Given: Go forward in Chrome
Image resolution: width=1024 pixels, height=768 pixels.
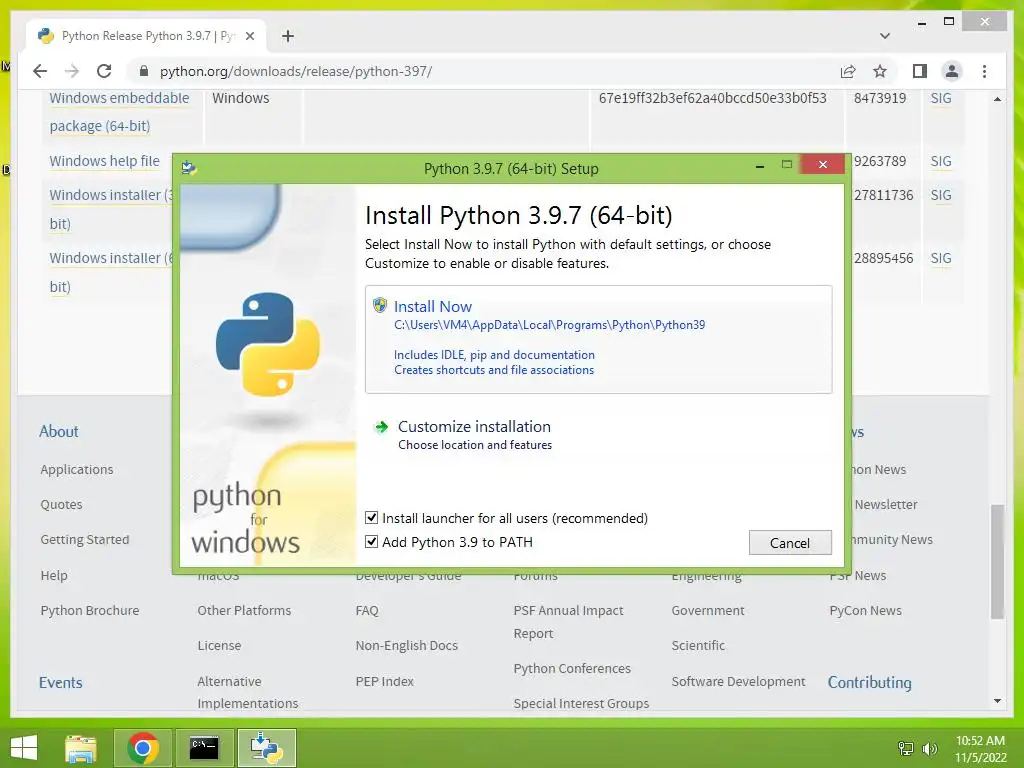Looking at the screenshot, I should [72, 71].
